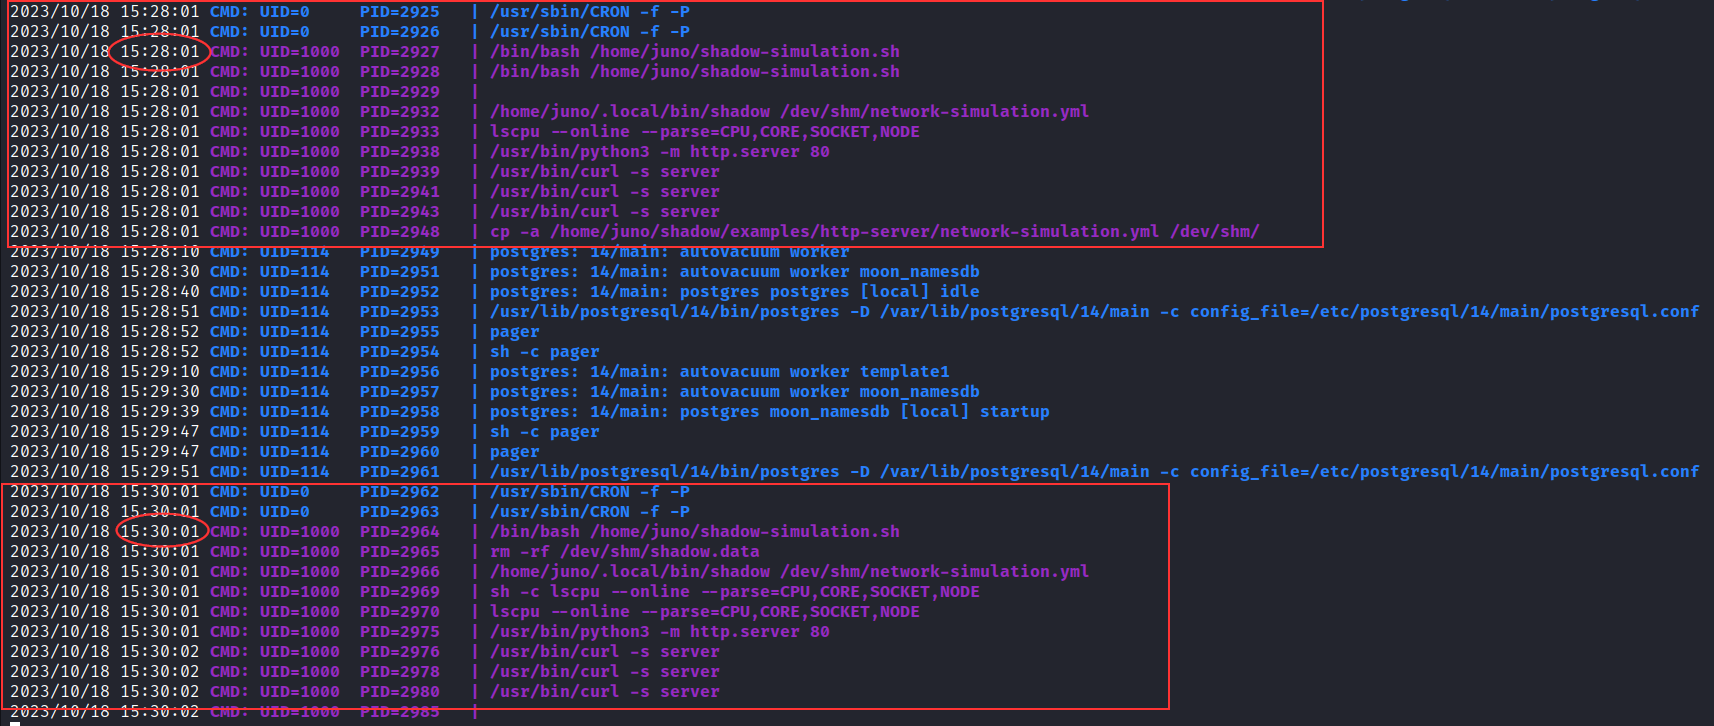Select autovacuum worker text on PID=2949 row
The width and height of the screenshot is (1714, 726).
(x=764, y=252)
